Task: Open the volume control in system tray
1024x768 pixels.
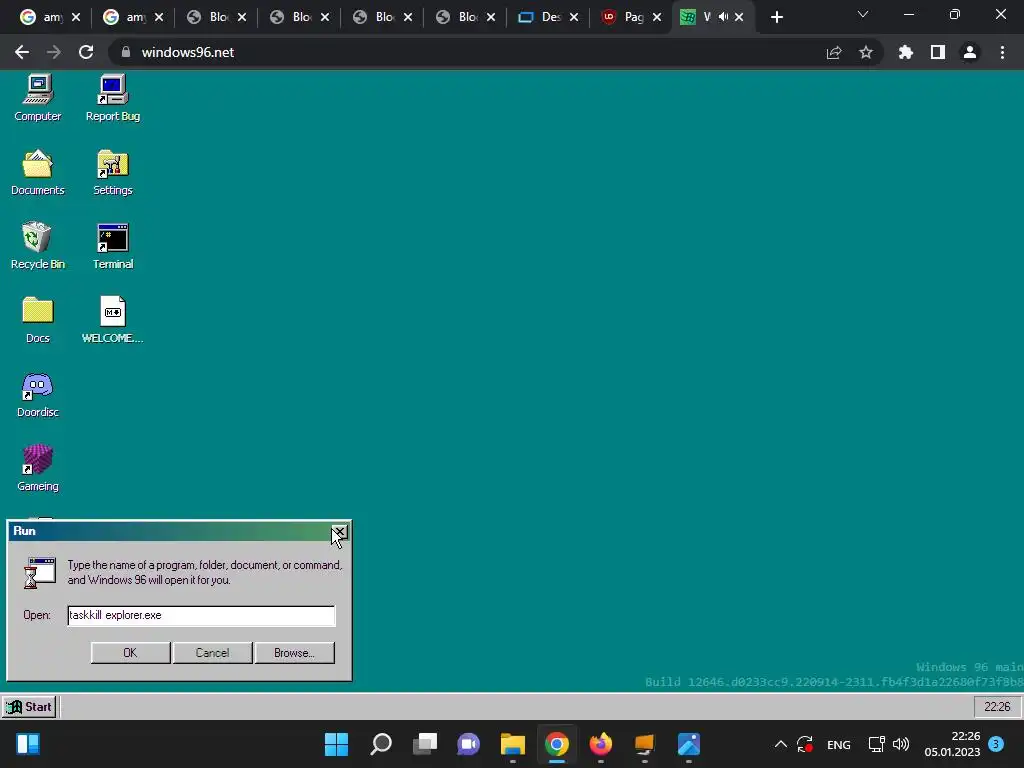Action: point(901,744)
